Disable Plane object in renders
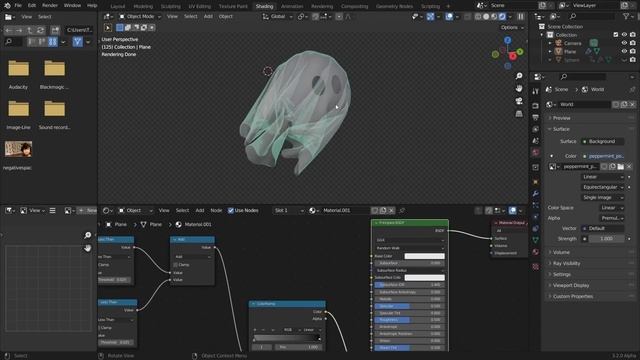 pyautogui.click(x=632, y=51)
